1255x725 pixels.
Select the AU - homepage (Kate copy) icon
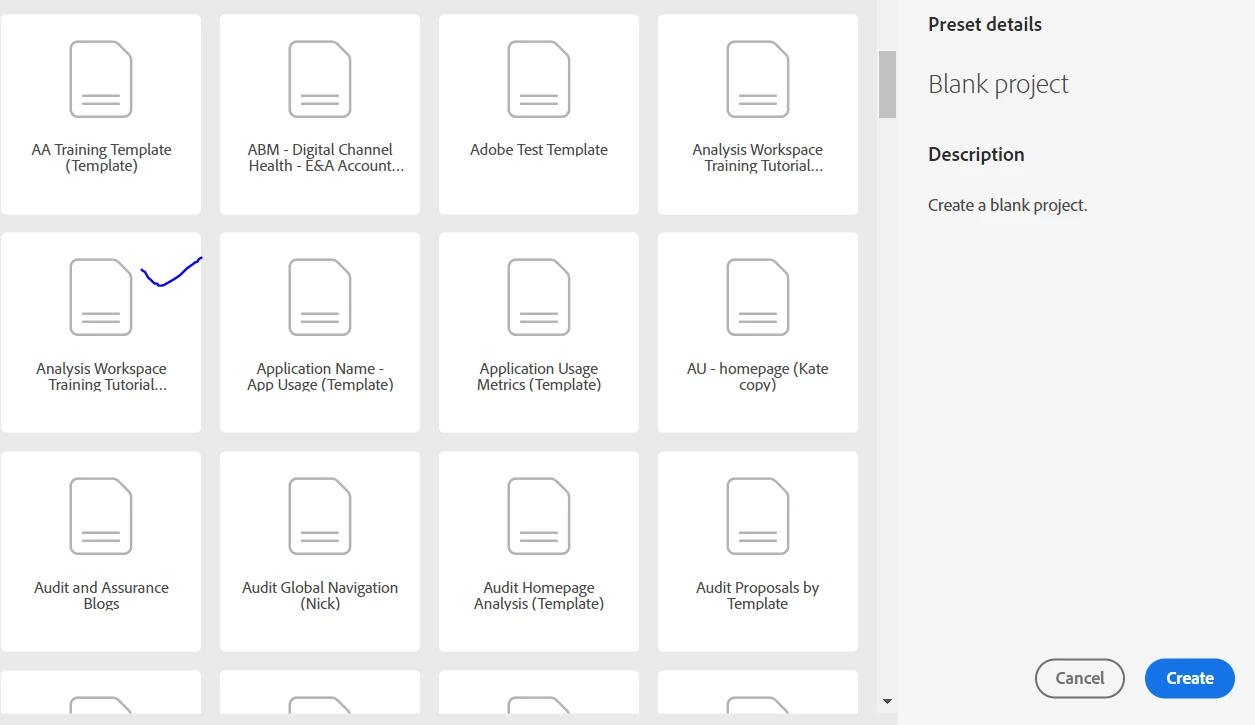(x=758, y=297)
